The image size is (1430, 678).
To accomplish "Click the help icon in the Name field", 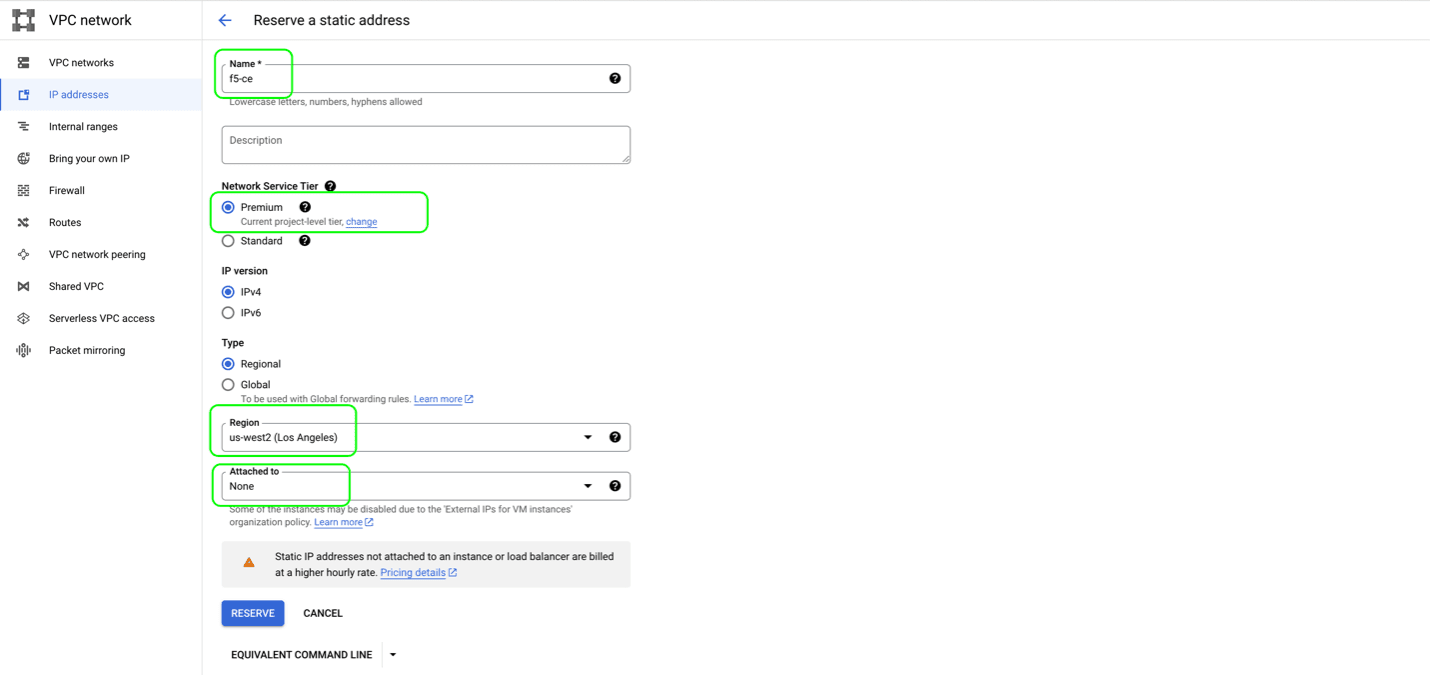I will (615, 78).
